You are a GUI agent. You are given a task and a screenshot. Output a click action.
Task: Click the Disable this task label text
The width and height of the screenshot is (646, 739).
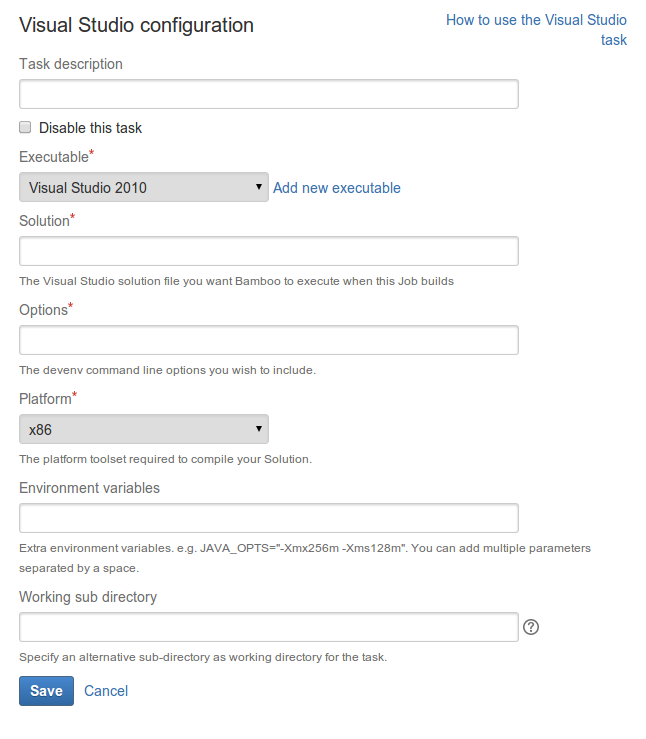(90, 128)
